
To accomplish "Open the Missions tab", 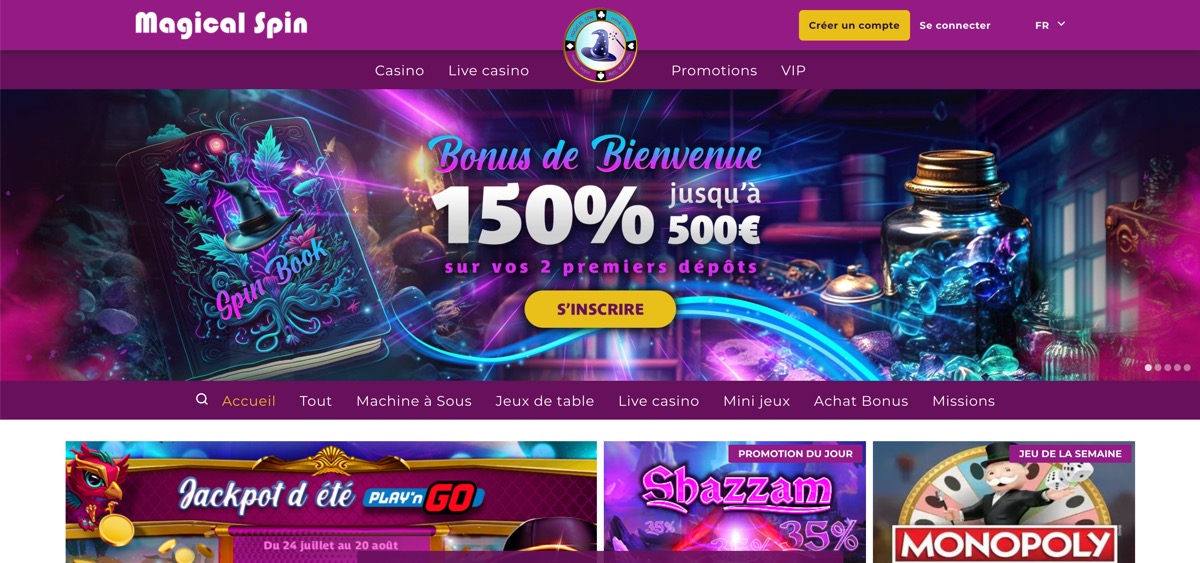I will pos(963,401).
